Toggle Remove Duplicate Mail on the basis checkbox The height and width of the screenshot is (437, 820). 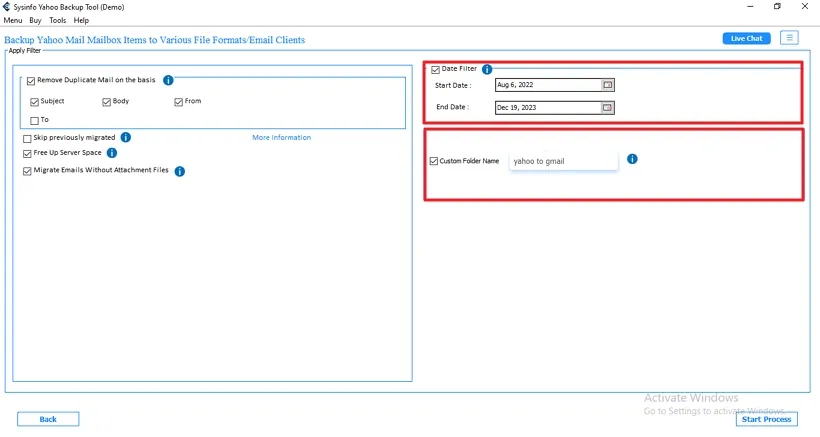pyautogui.click(x=31, y=80)
